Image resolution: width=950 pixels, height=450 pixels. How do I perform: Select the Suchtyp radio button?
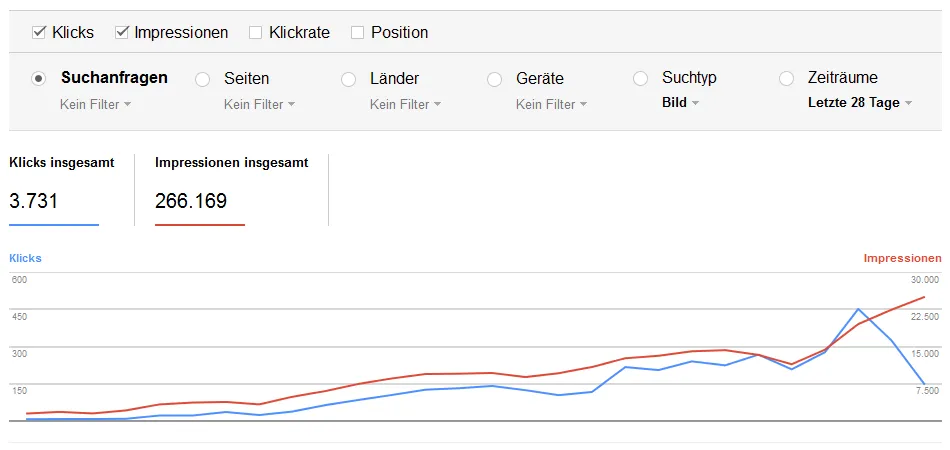tap(640, 79)
